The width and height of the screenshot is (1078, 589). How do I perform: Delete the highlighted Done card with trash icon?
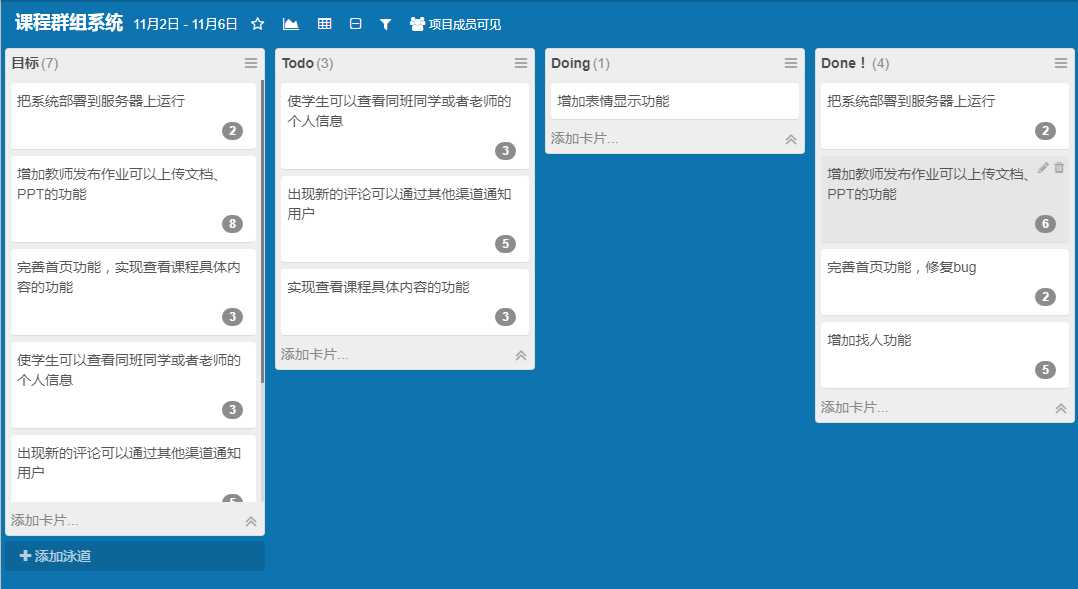tap(1059, 167)
